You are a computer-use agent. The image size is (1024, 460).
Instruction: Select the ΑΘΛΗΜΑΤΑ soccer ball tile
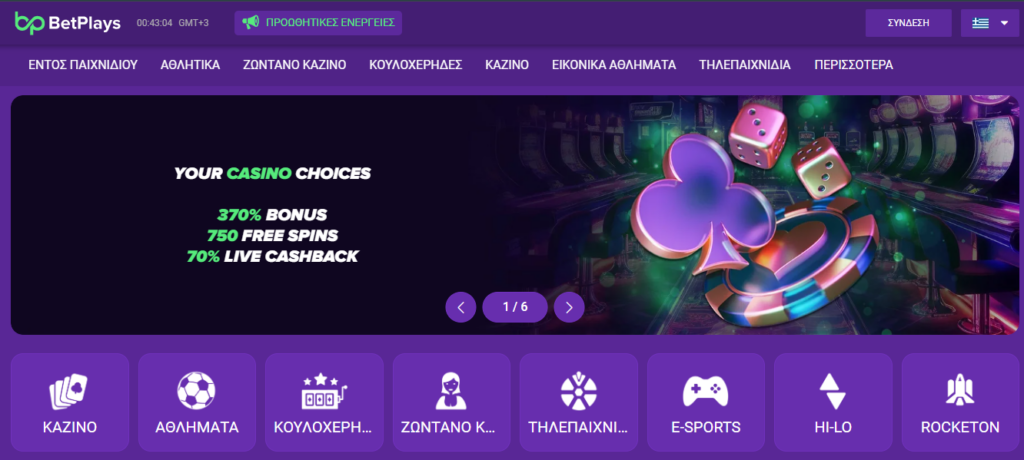(197, 402)
